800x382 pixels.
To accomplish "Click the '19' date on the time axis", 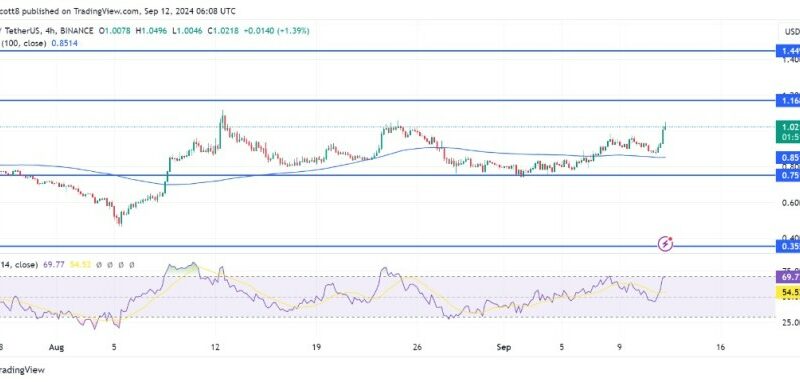I will pos(316,347).
